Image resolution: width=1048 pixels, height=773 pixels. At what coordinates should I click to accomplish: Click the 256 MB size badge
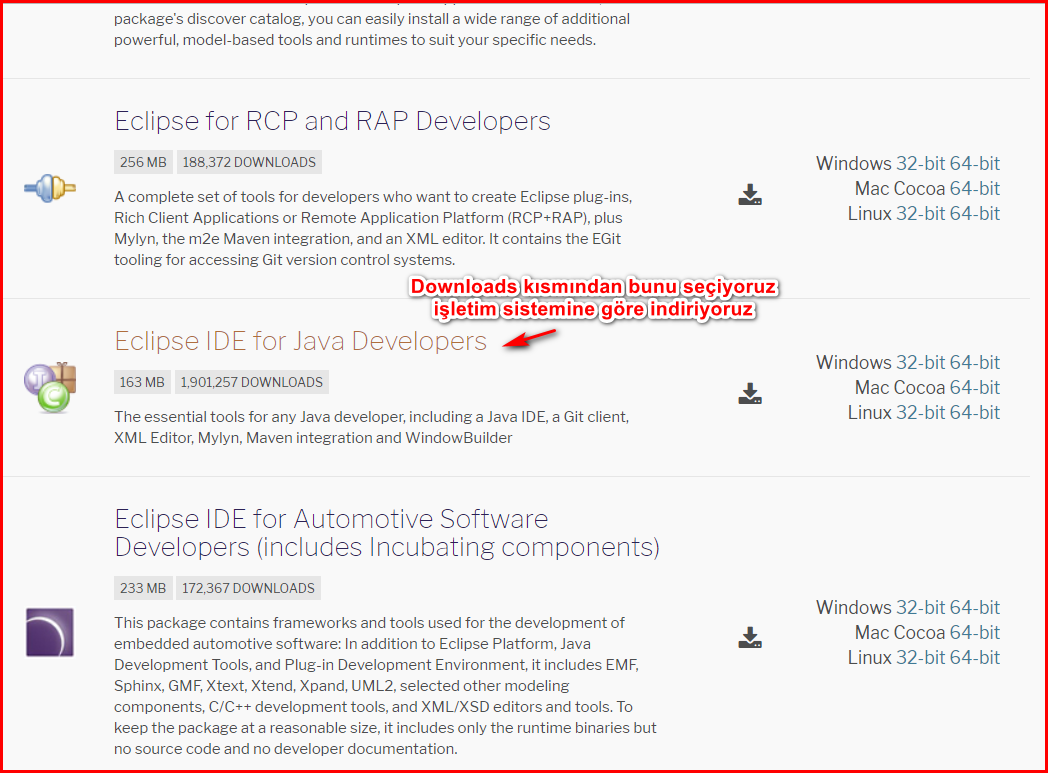[x=143, y=162]
